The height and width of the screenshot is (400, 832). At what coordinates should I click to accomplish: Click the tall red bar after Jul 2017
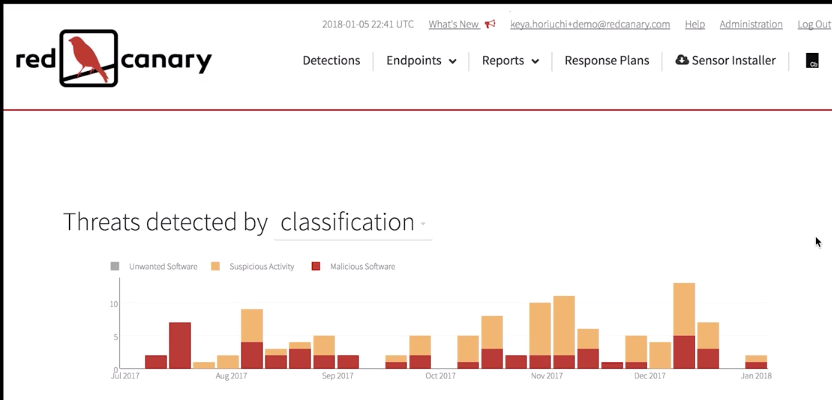pos(180,345)
